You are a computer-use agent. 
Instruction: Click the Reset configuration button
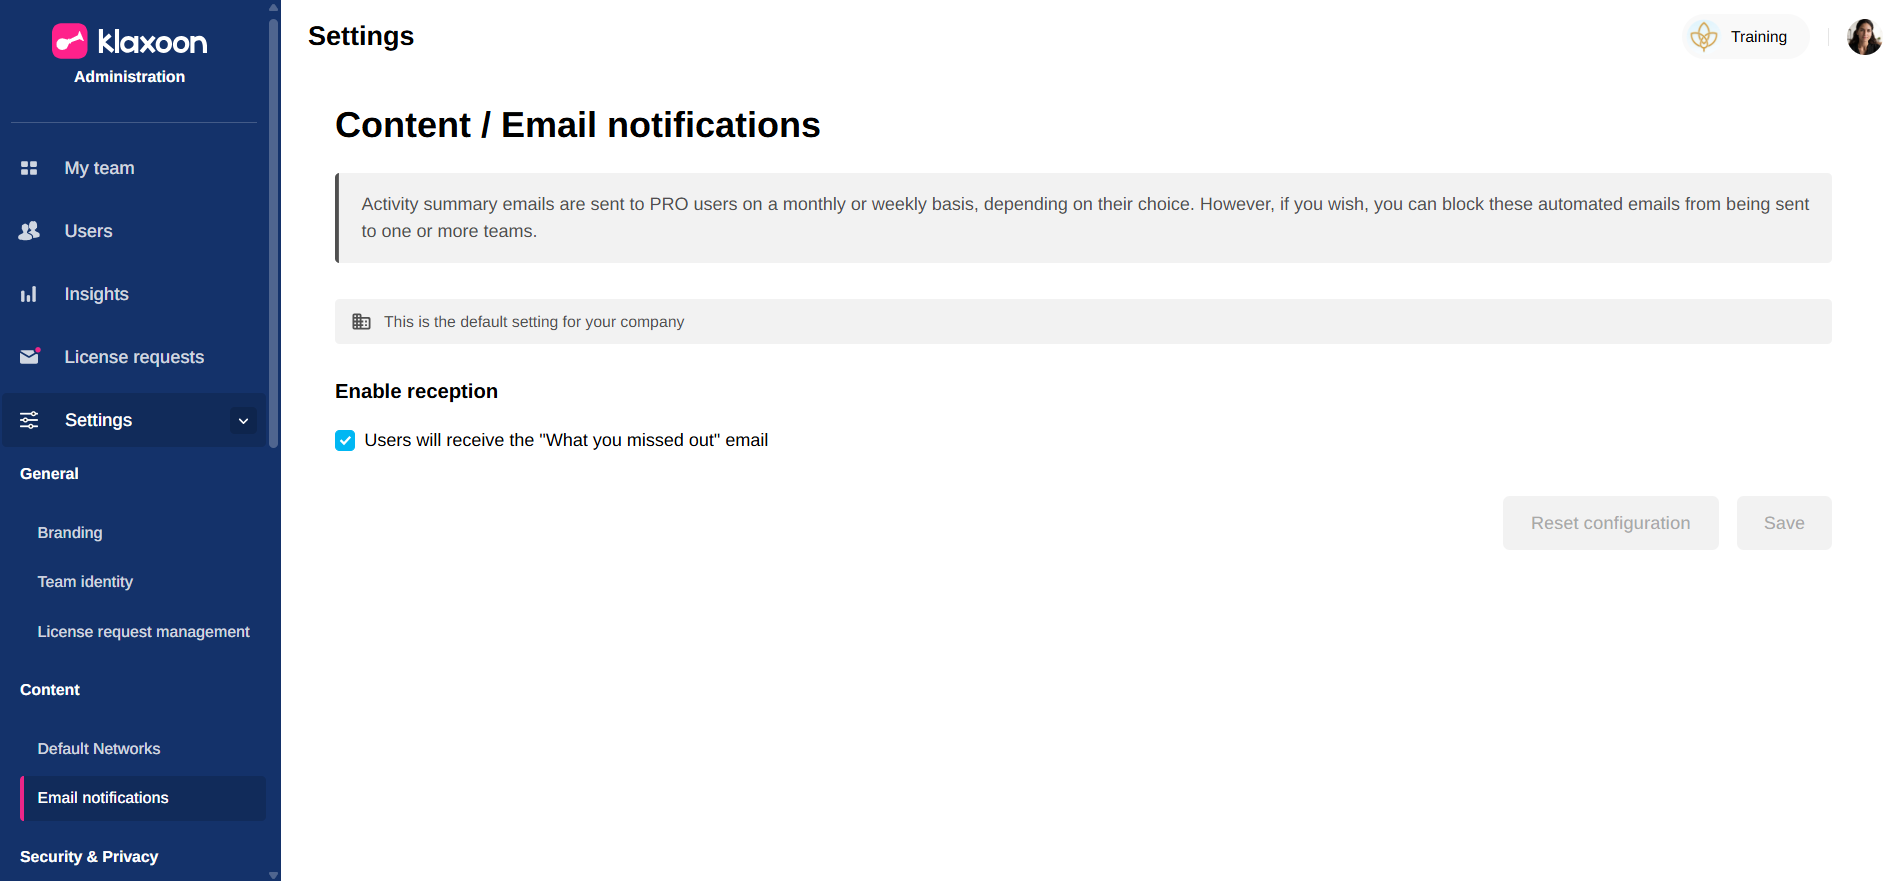1610,523
